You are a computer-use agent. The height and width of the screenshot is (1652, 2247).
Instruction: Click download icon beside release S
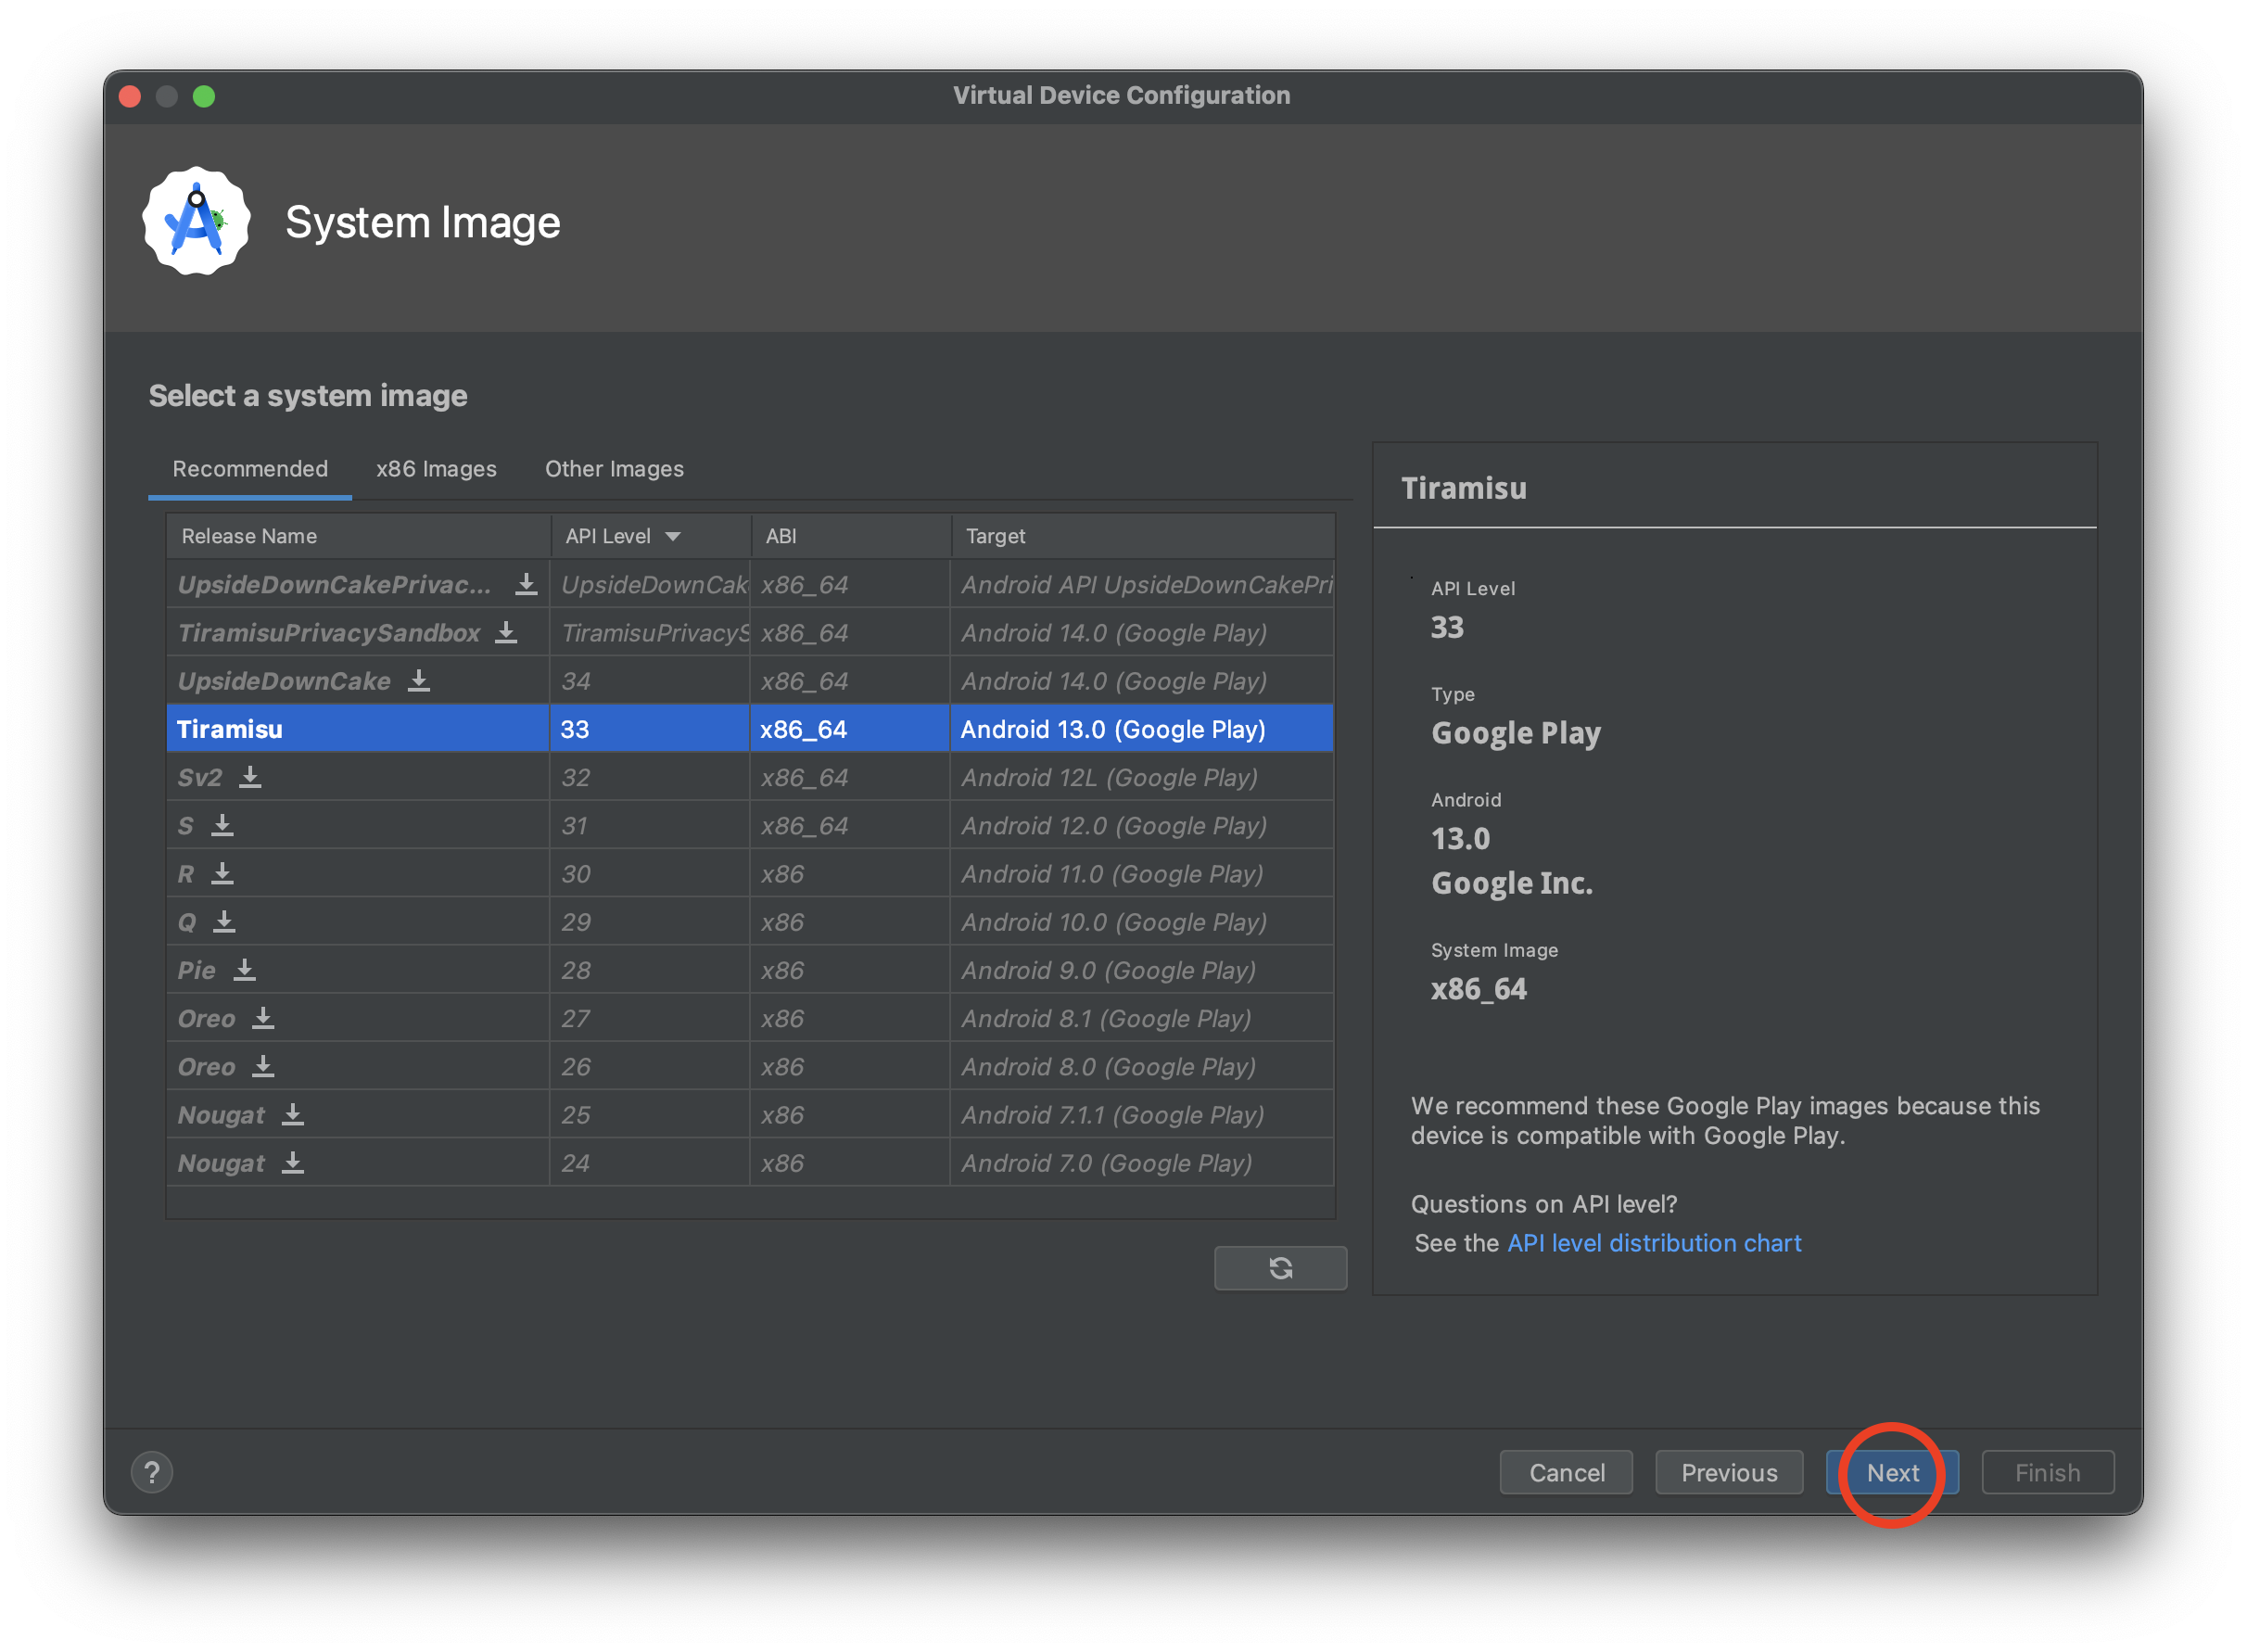222,825
